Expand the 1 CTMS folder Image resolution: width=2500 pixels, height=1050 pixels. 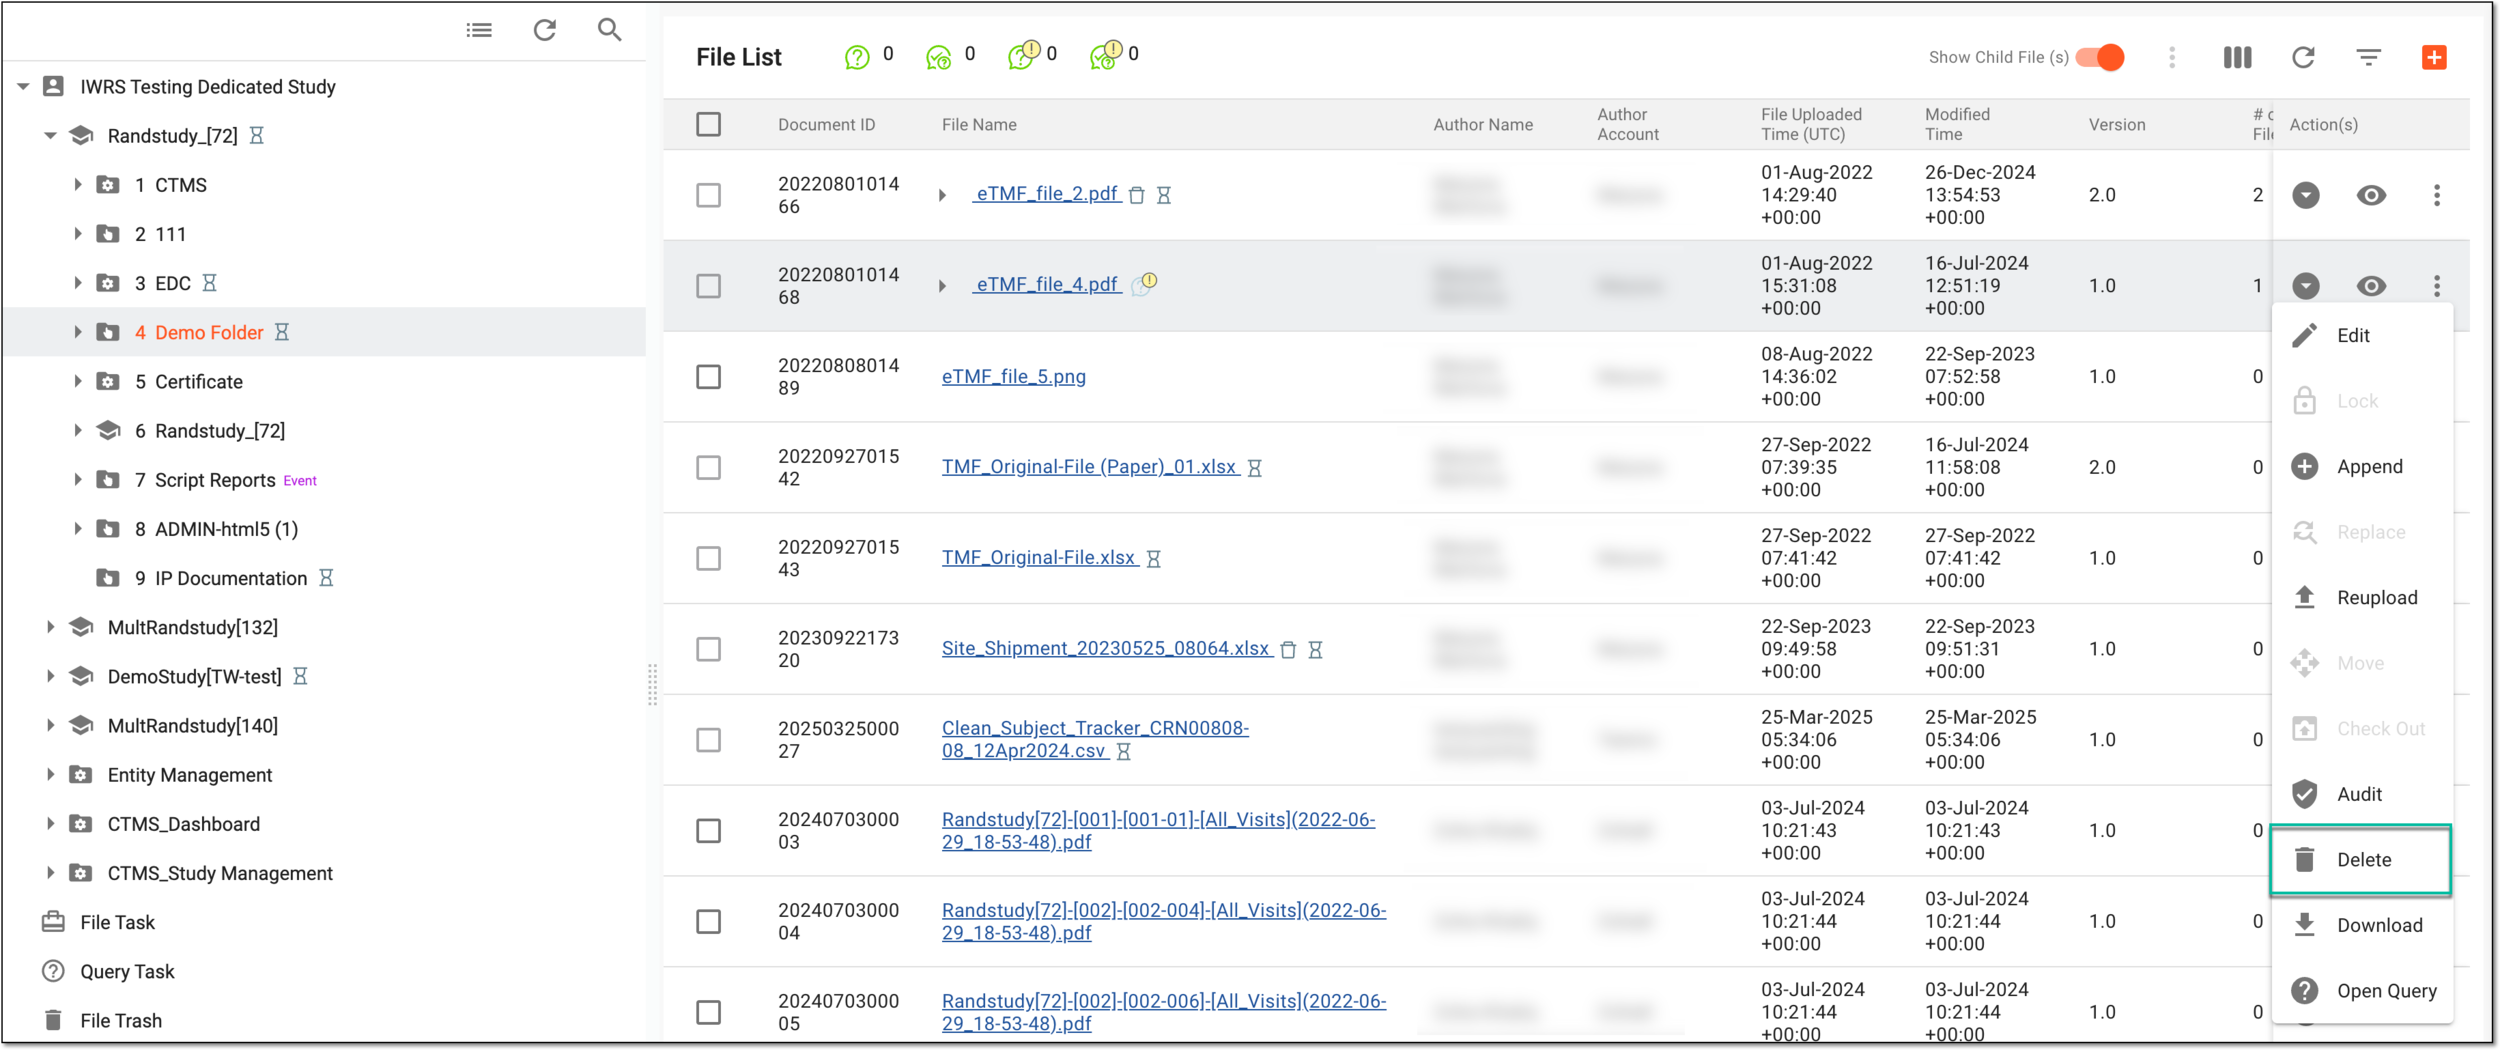pos(77,185)
